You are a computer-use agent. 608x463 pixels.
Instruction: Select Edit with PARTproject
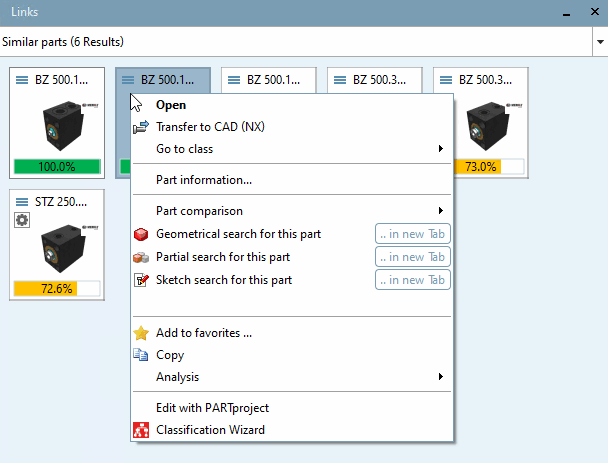[292, 408]
